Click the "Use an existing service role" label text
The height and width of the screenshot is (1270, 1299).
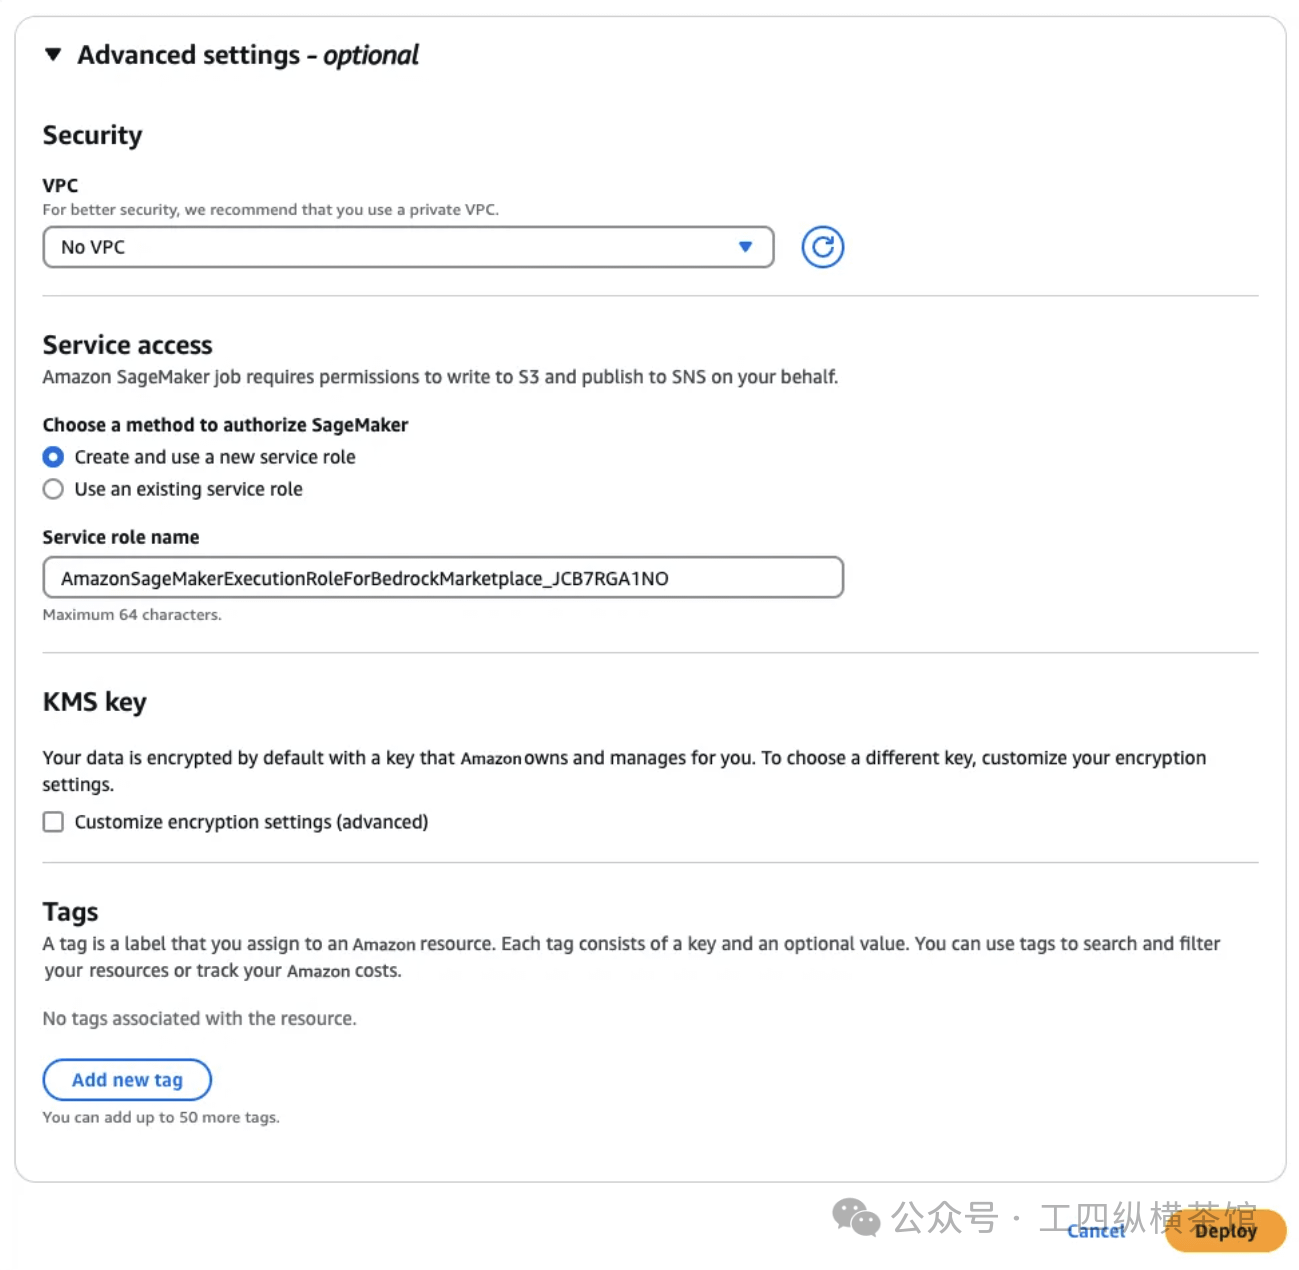coord(188,489)
